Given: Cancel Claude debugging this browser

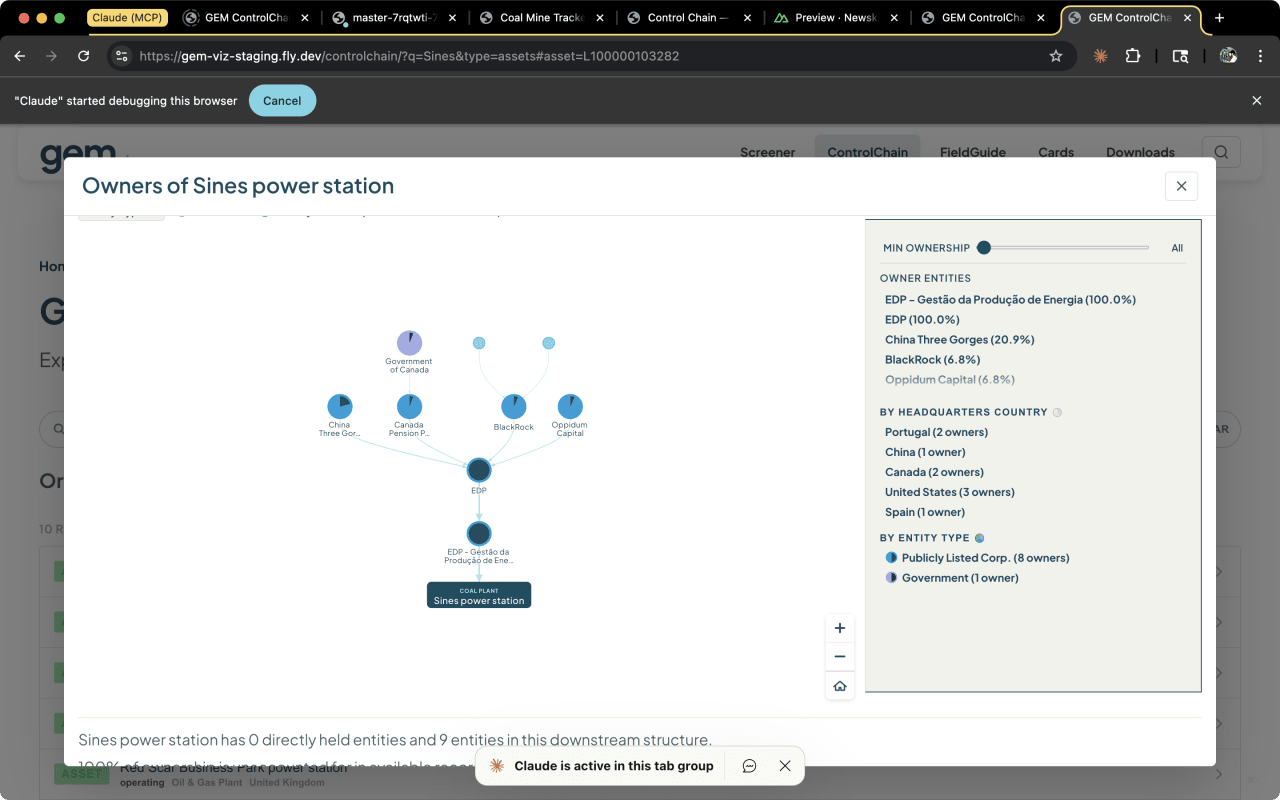Looking at the screenshot, I should click(x=282, y=100).
